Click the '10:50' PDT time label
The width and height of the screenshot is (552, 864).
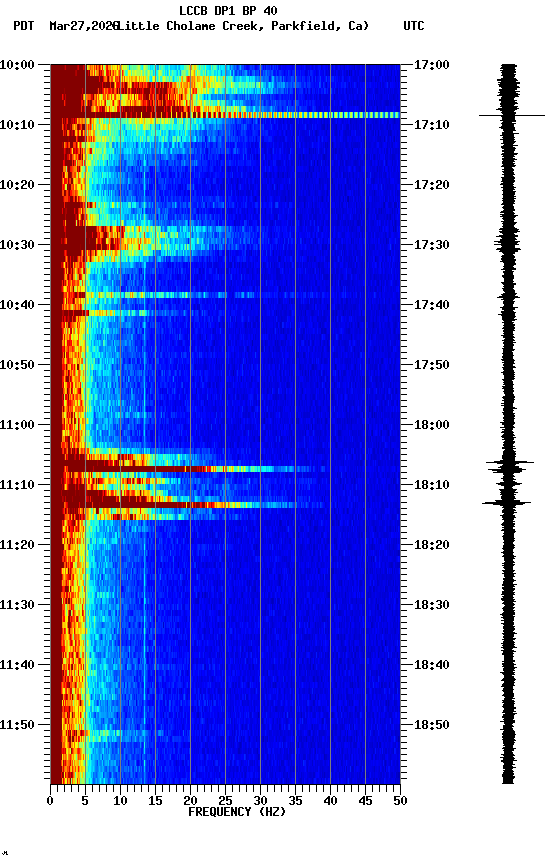17,365
